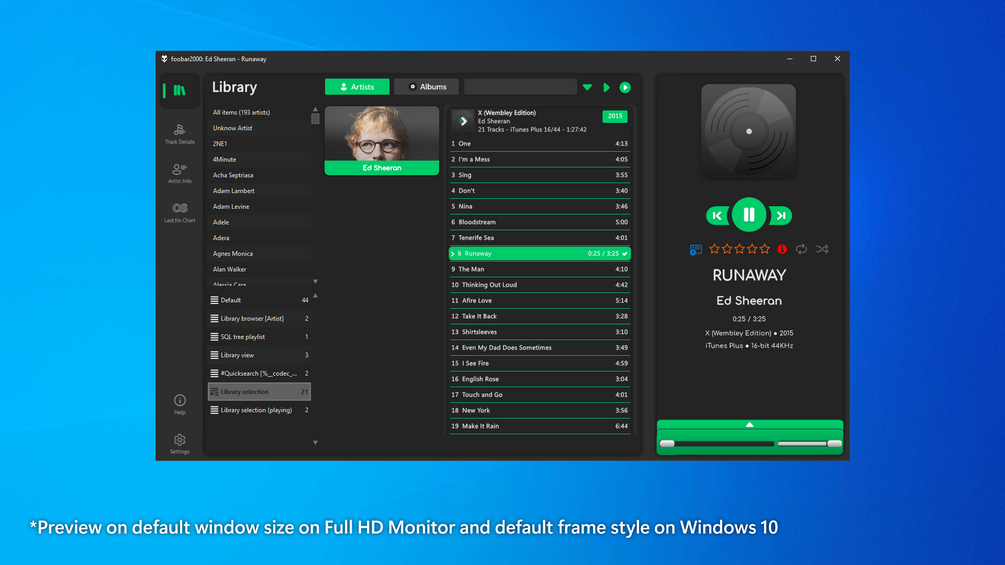Viewport: 1005px width, 565px height.
Task: Click the library search field
Action: click(x=520, y=86)
